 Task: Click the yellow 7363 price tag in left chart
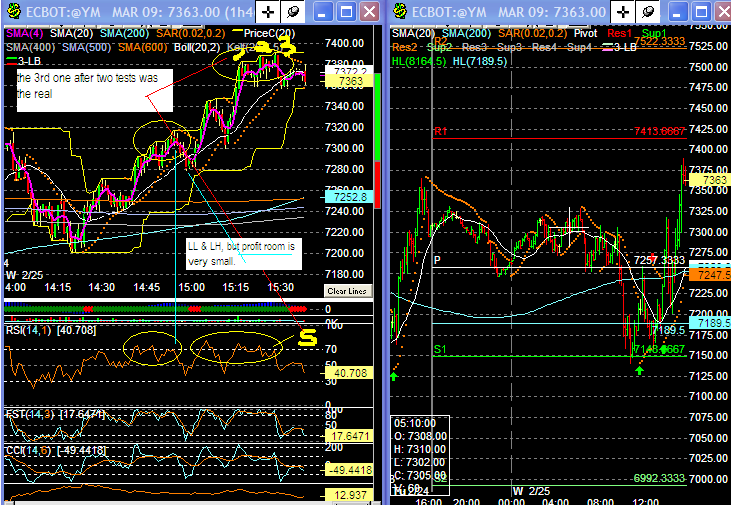349,81
